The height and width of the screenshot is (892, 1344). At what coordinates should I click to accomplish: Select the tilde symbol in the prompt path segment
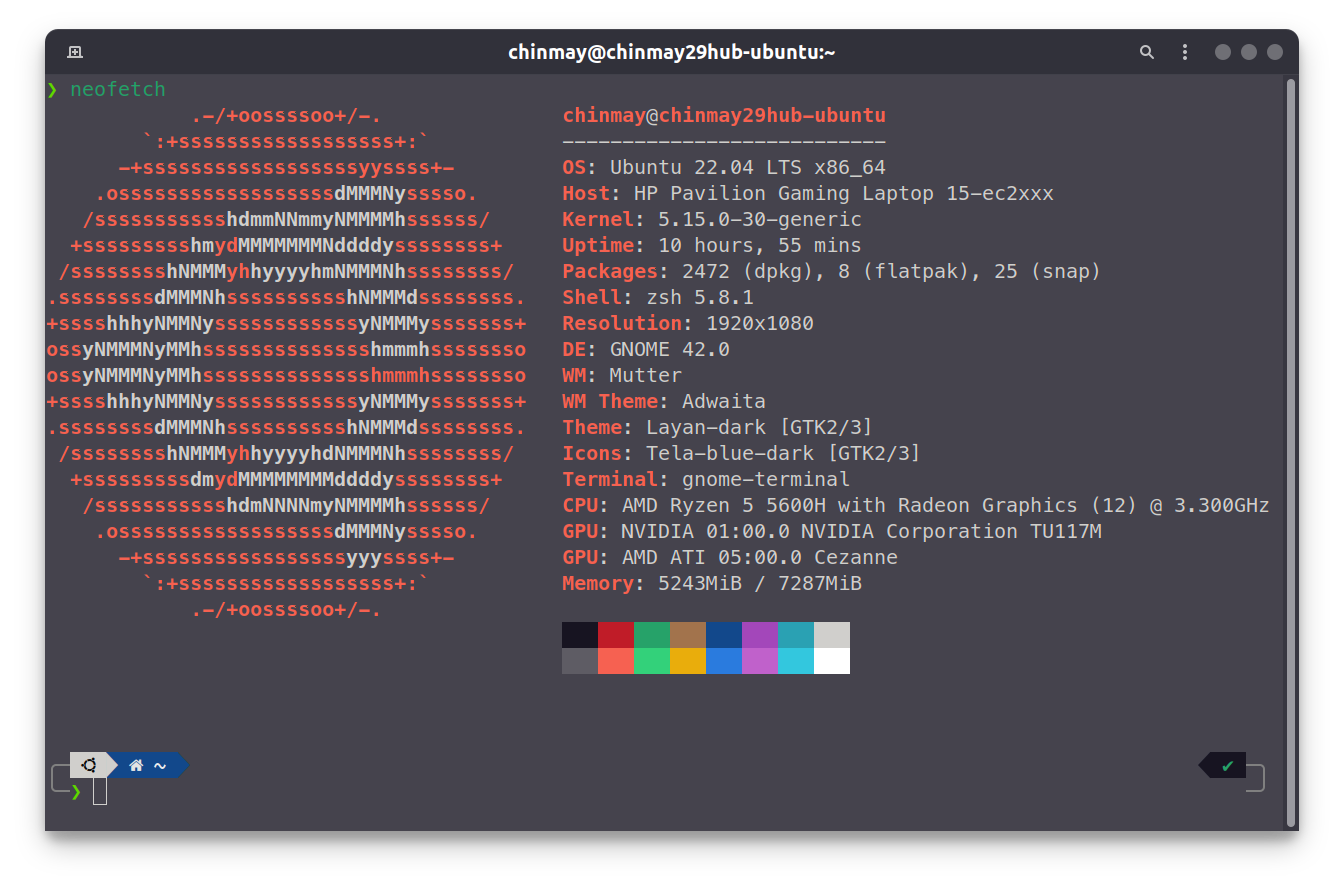[160, 765]
